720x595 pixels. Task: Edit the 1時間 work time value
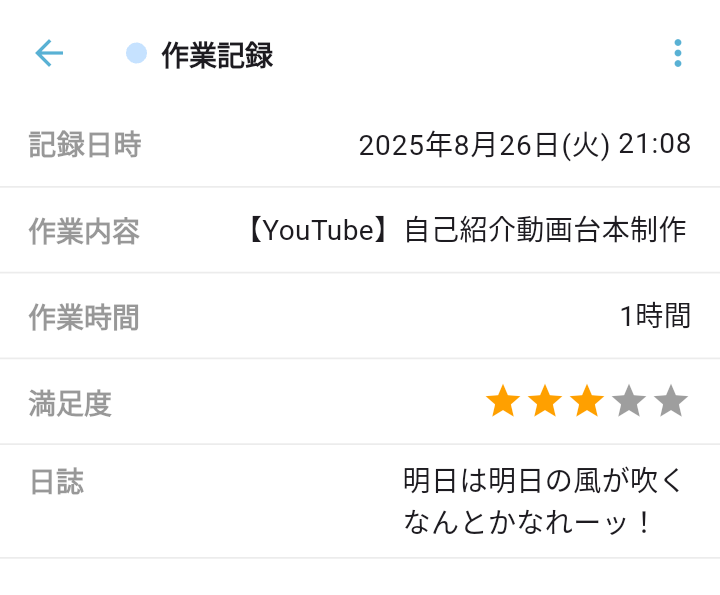coord(655,317)
